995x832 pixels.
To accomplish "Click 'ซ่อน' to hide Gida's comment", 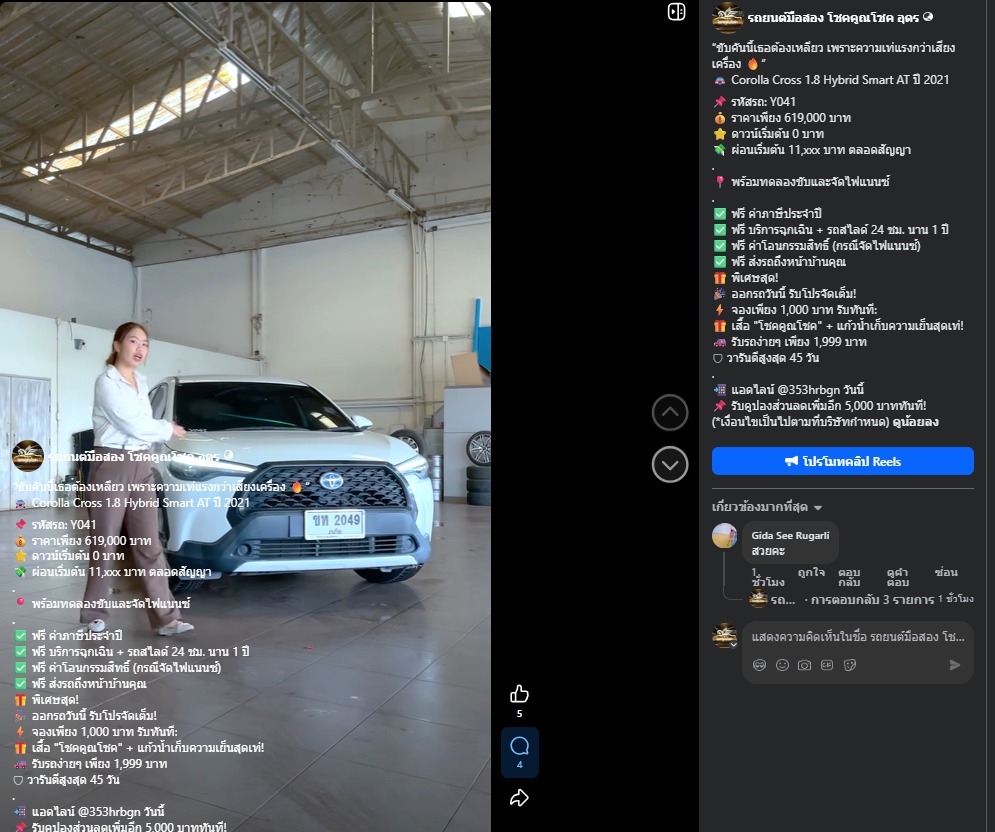I will 946,572.
